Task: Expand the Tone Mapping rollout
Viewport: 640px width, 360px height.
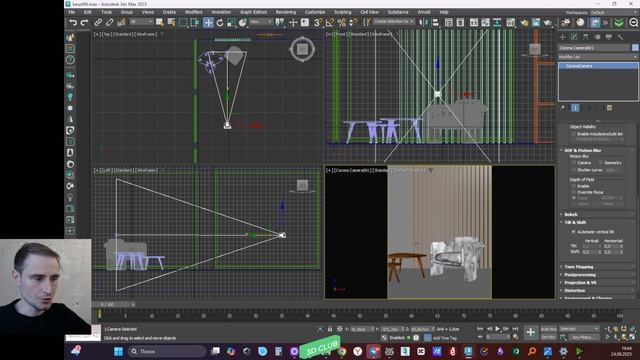Action: click(x=578, y=267)
